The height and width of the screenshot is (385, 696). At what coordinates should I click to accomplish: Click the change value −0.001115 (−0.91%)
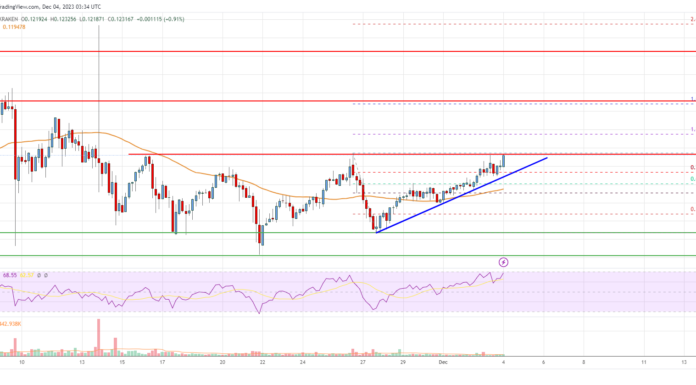click(x=160, y=19)
